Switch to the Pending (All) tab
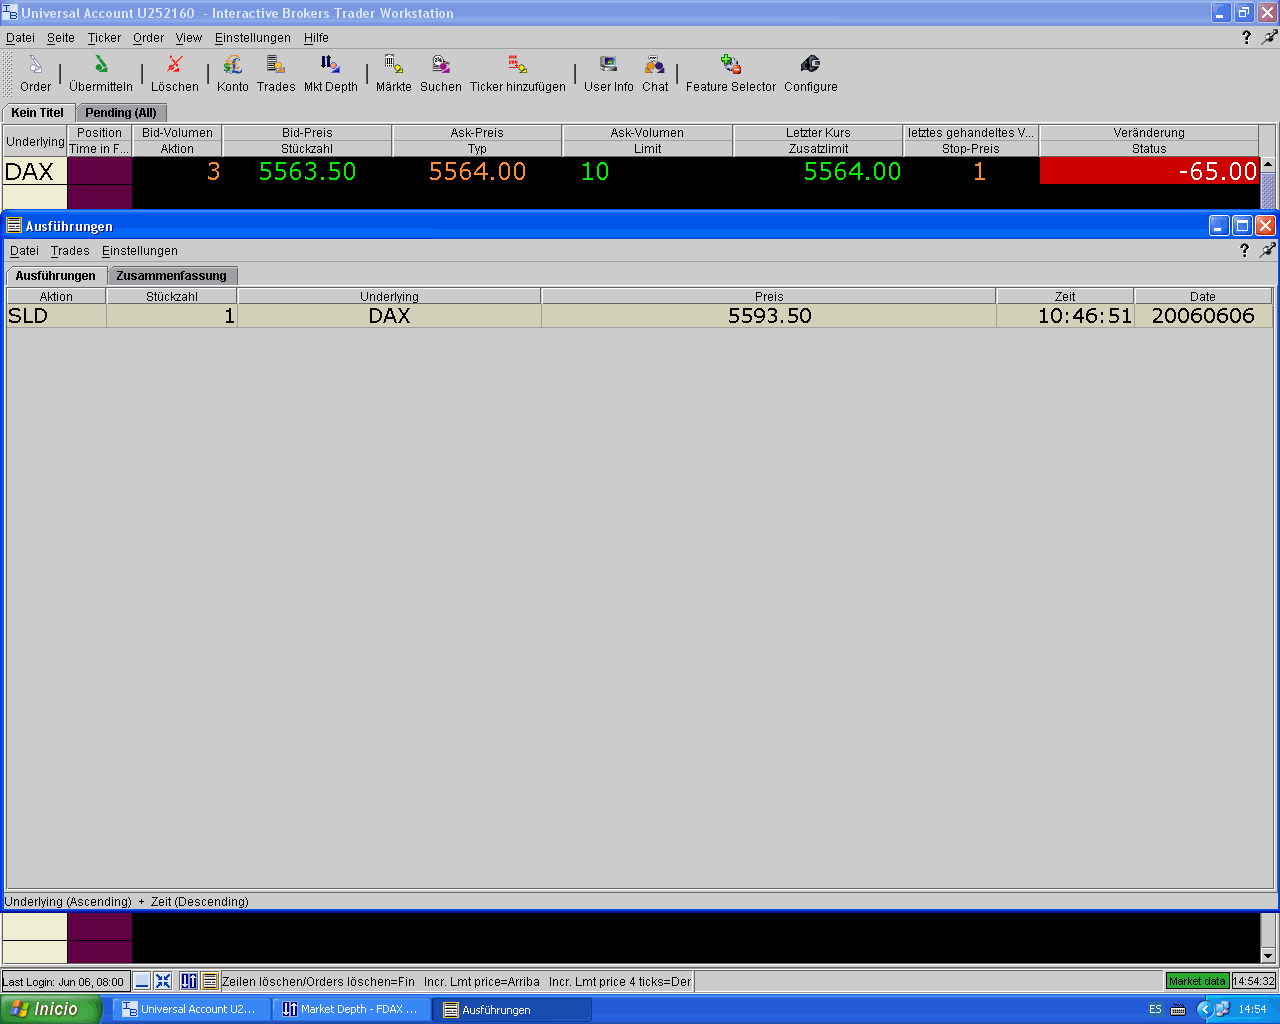1280x1024 pixels. tap(121, 113)
